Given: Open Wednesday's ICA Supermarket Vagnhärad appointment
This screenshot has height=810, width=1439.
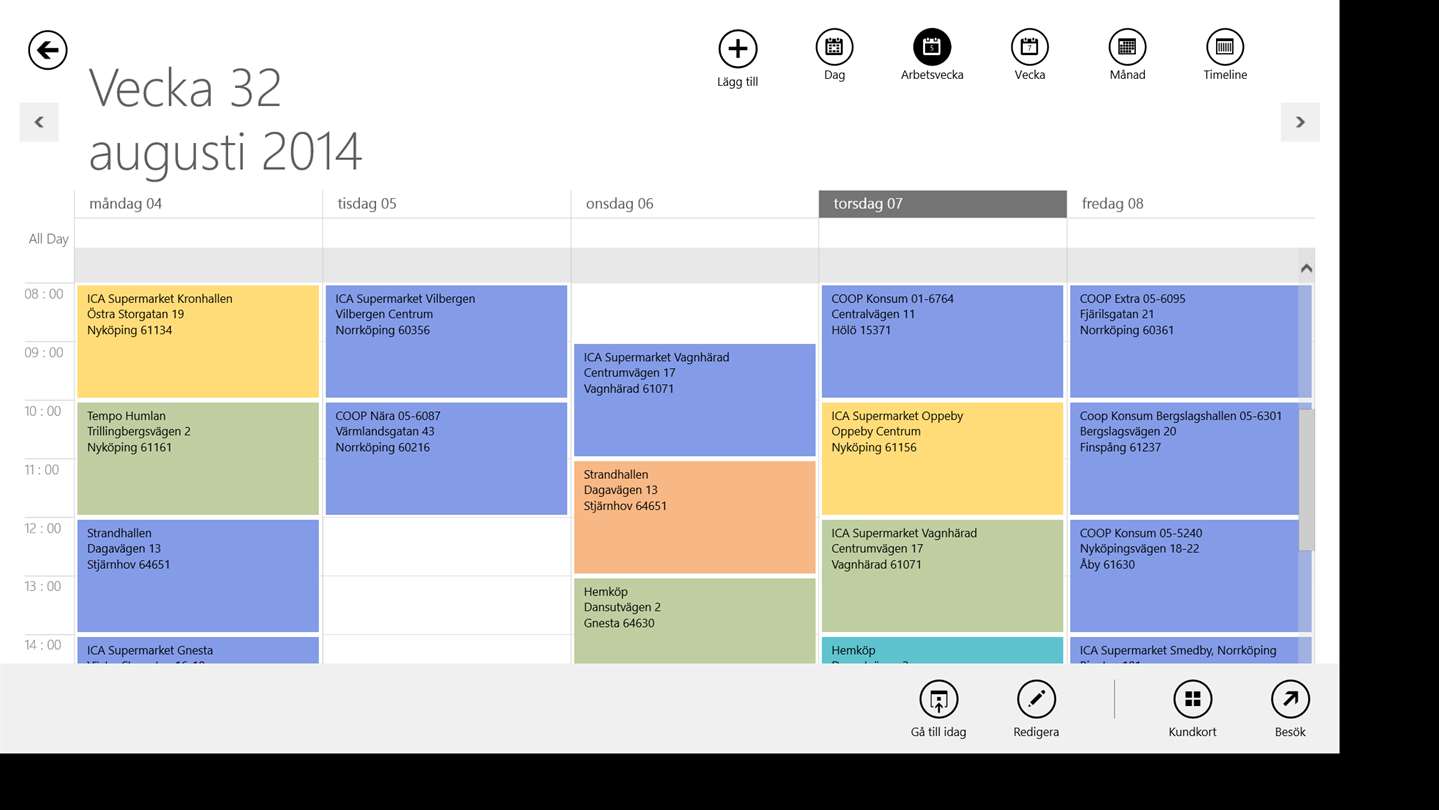Looking at the screenshot, I should 694,400.
